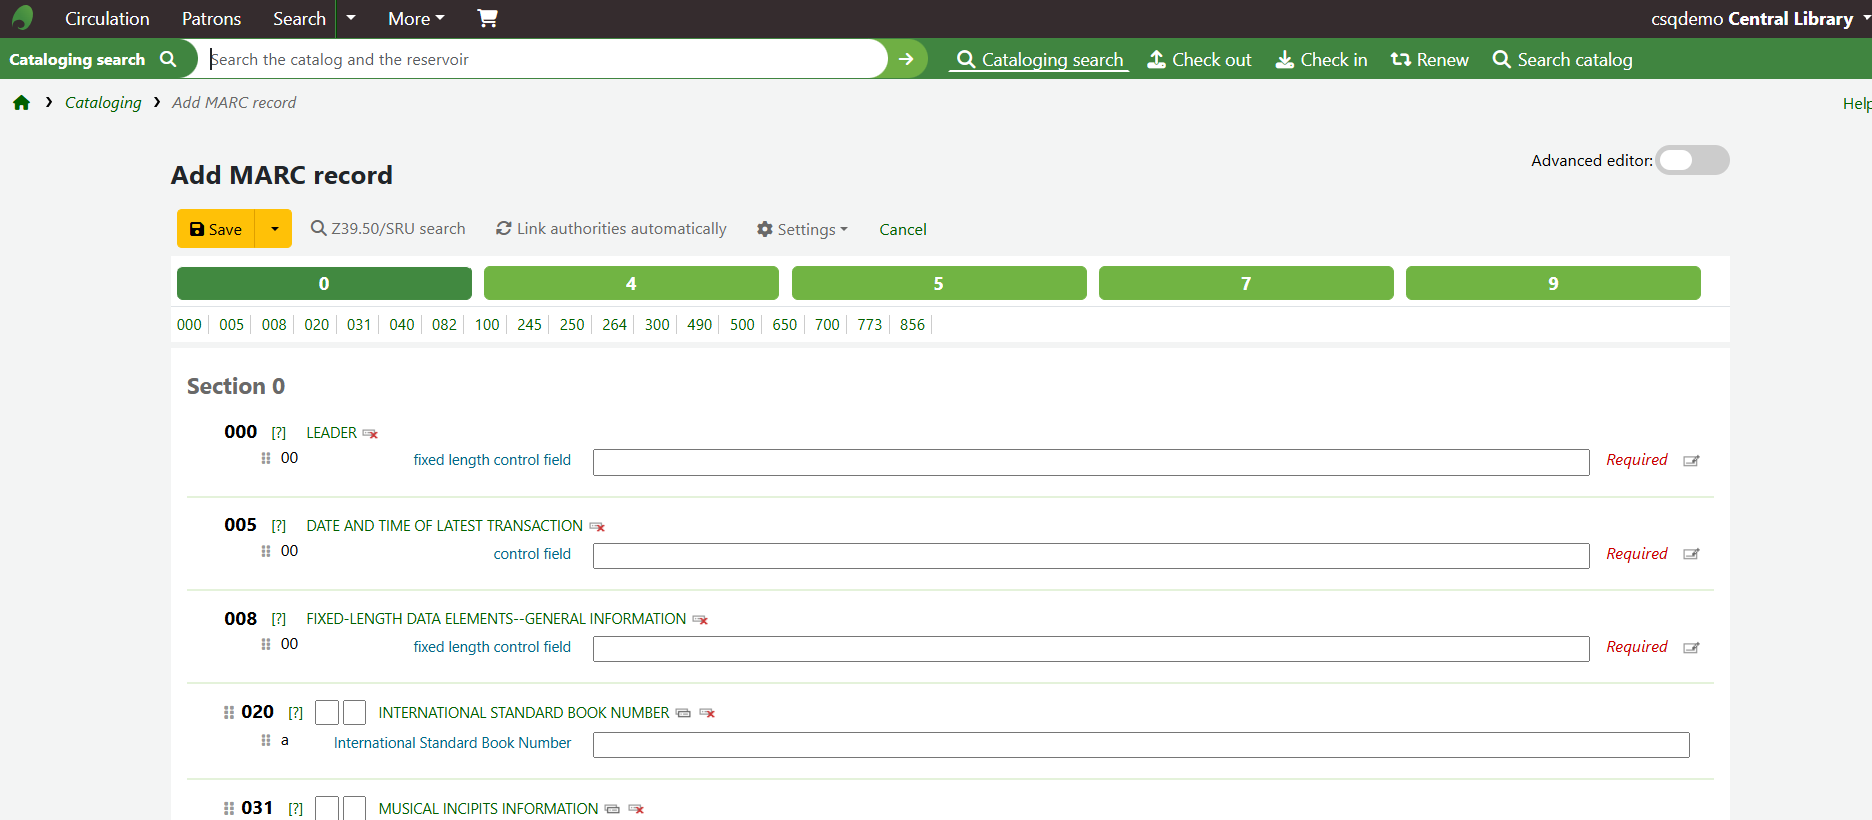Click the home icon in breadcrumb
This screenshot has width=1872, height=820.
pyautogui.click(x=21, y=103)
